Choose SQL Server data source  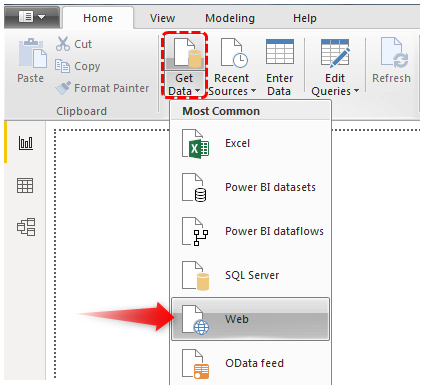(x=250, y=275)
